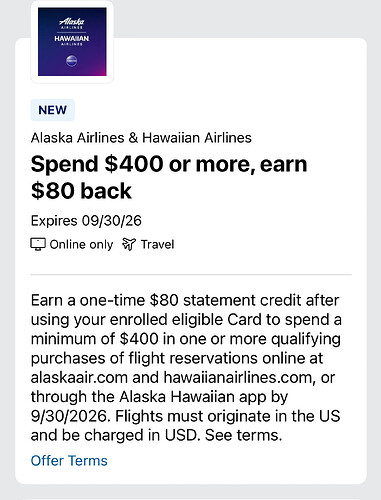381x500 pixels.
Task: Tap the Spend $400 or more headline
Action: (x=169, y=177)
